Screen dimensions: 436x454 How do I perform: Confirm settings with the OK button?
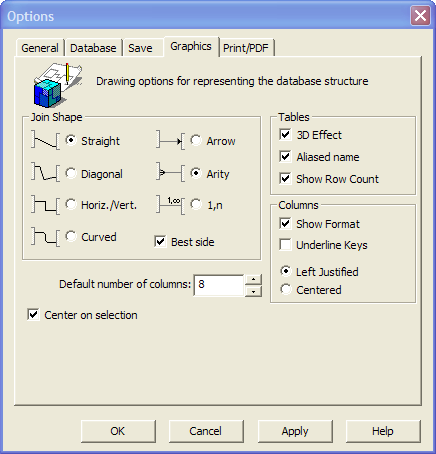point(118,431)
